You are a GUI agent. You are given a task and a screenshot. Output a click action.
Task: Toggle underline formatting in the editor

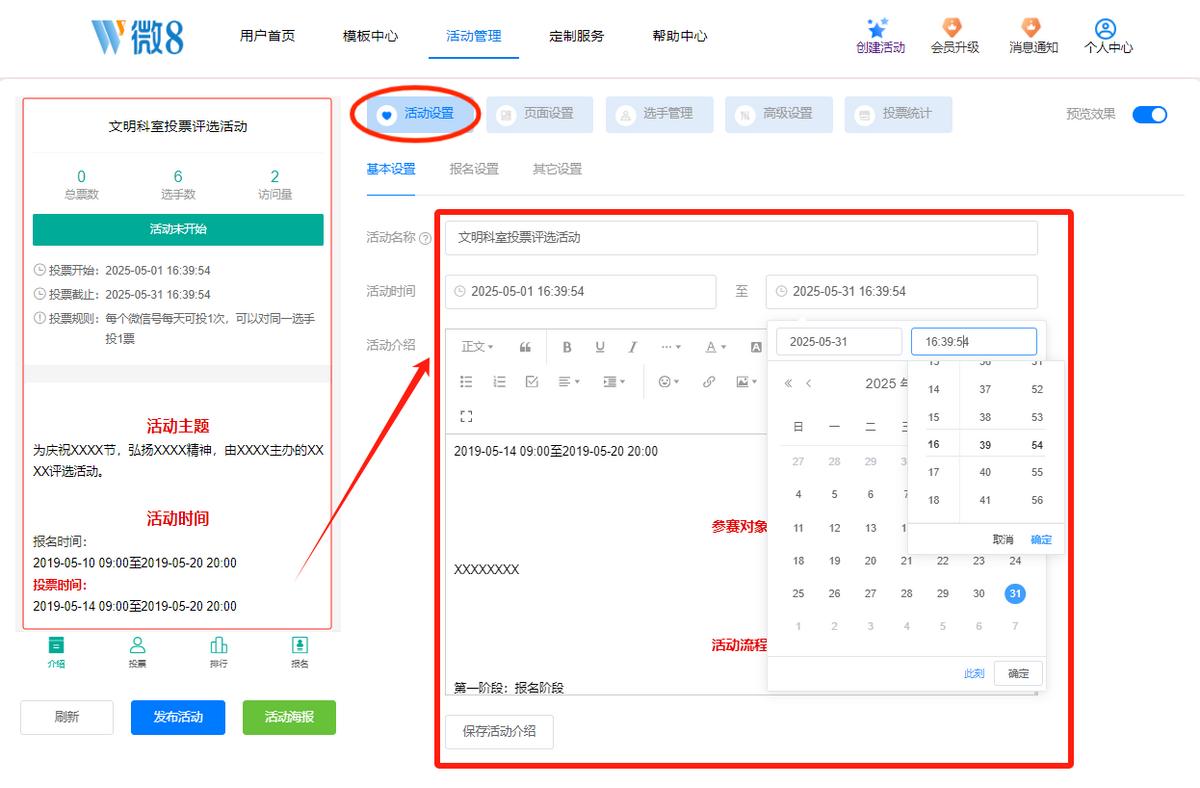coord(600,347)
